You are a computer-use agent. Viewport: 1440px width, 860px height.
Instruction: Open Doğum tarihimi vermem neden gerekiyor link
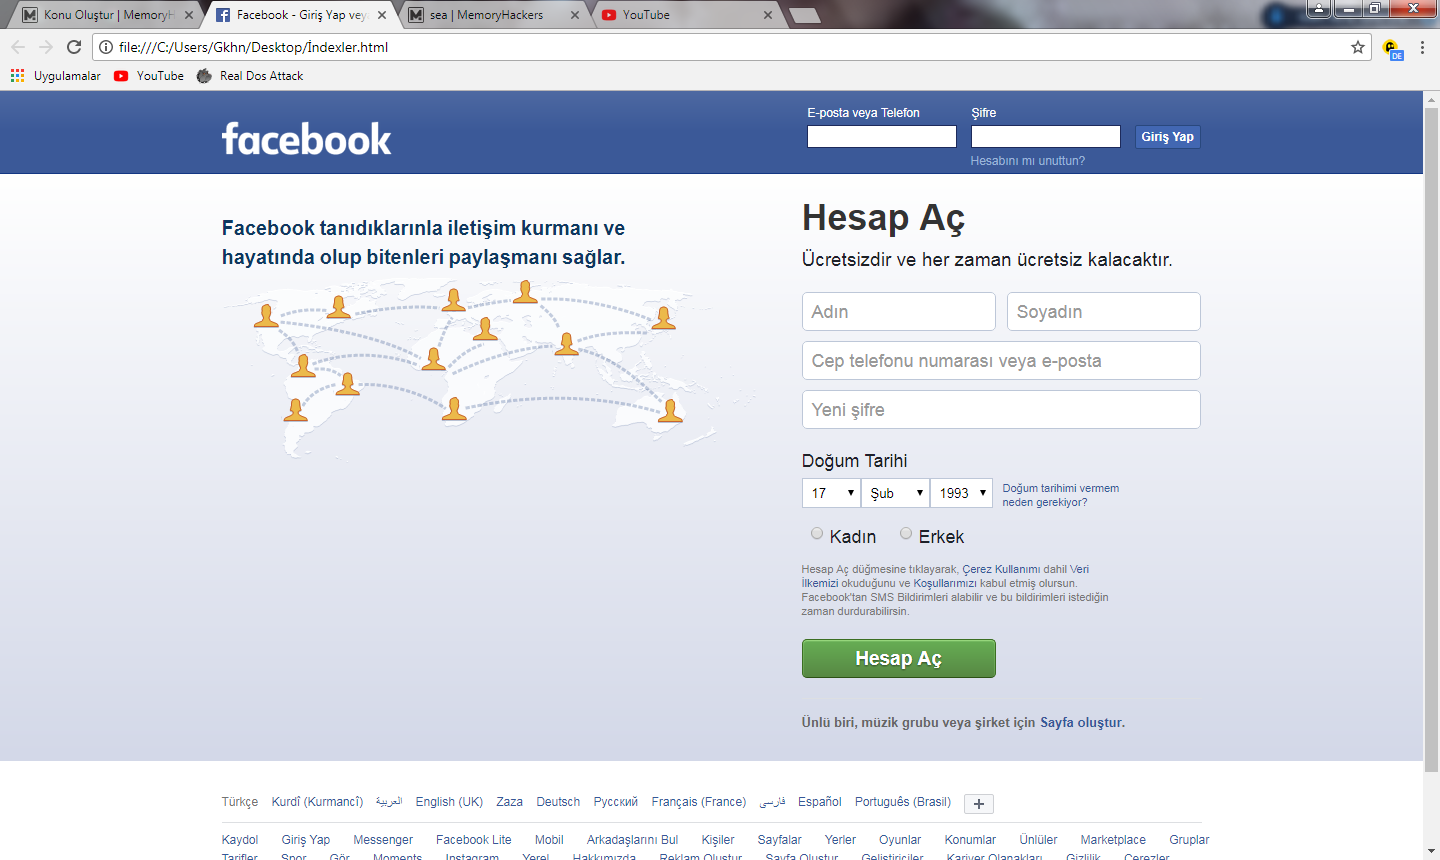1060,495
